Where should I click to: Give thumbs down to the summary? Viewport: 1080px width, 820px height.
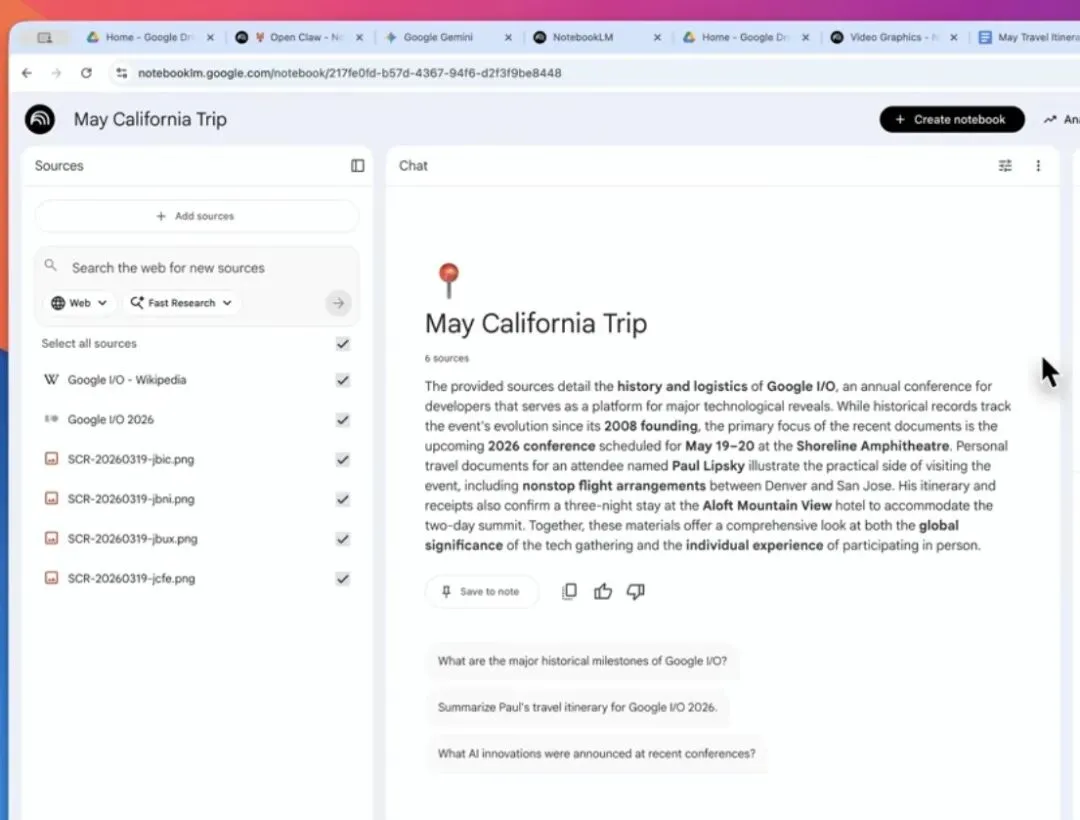[636, 591]
